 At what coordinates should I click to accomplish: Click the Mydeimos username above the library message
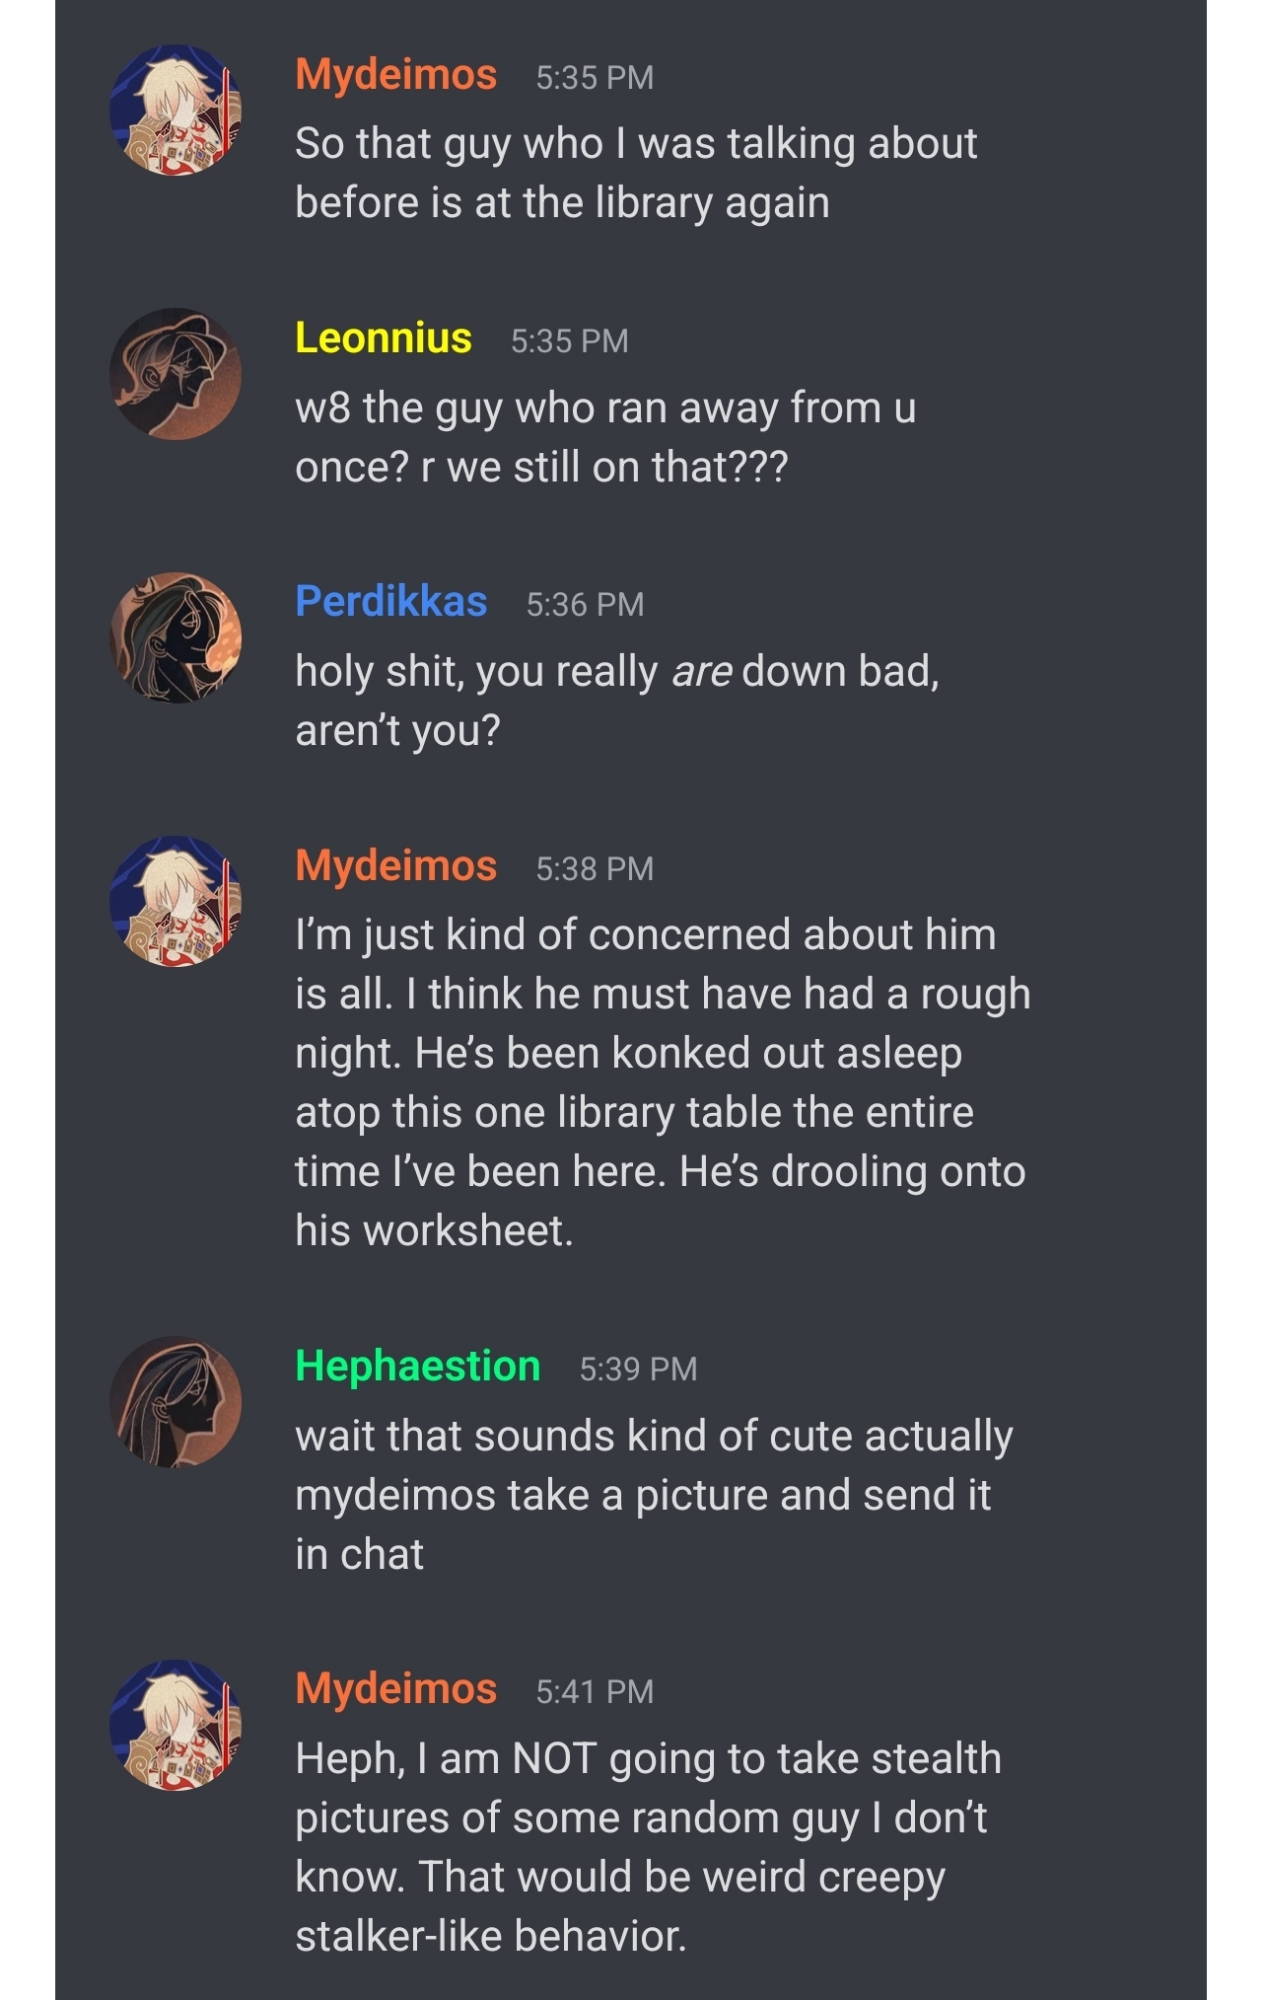[396, 75]
